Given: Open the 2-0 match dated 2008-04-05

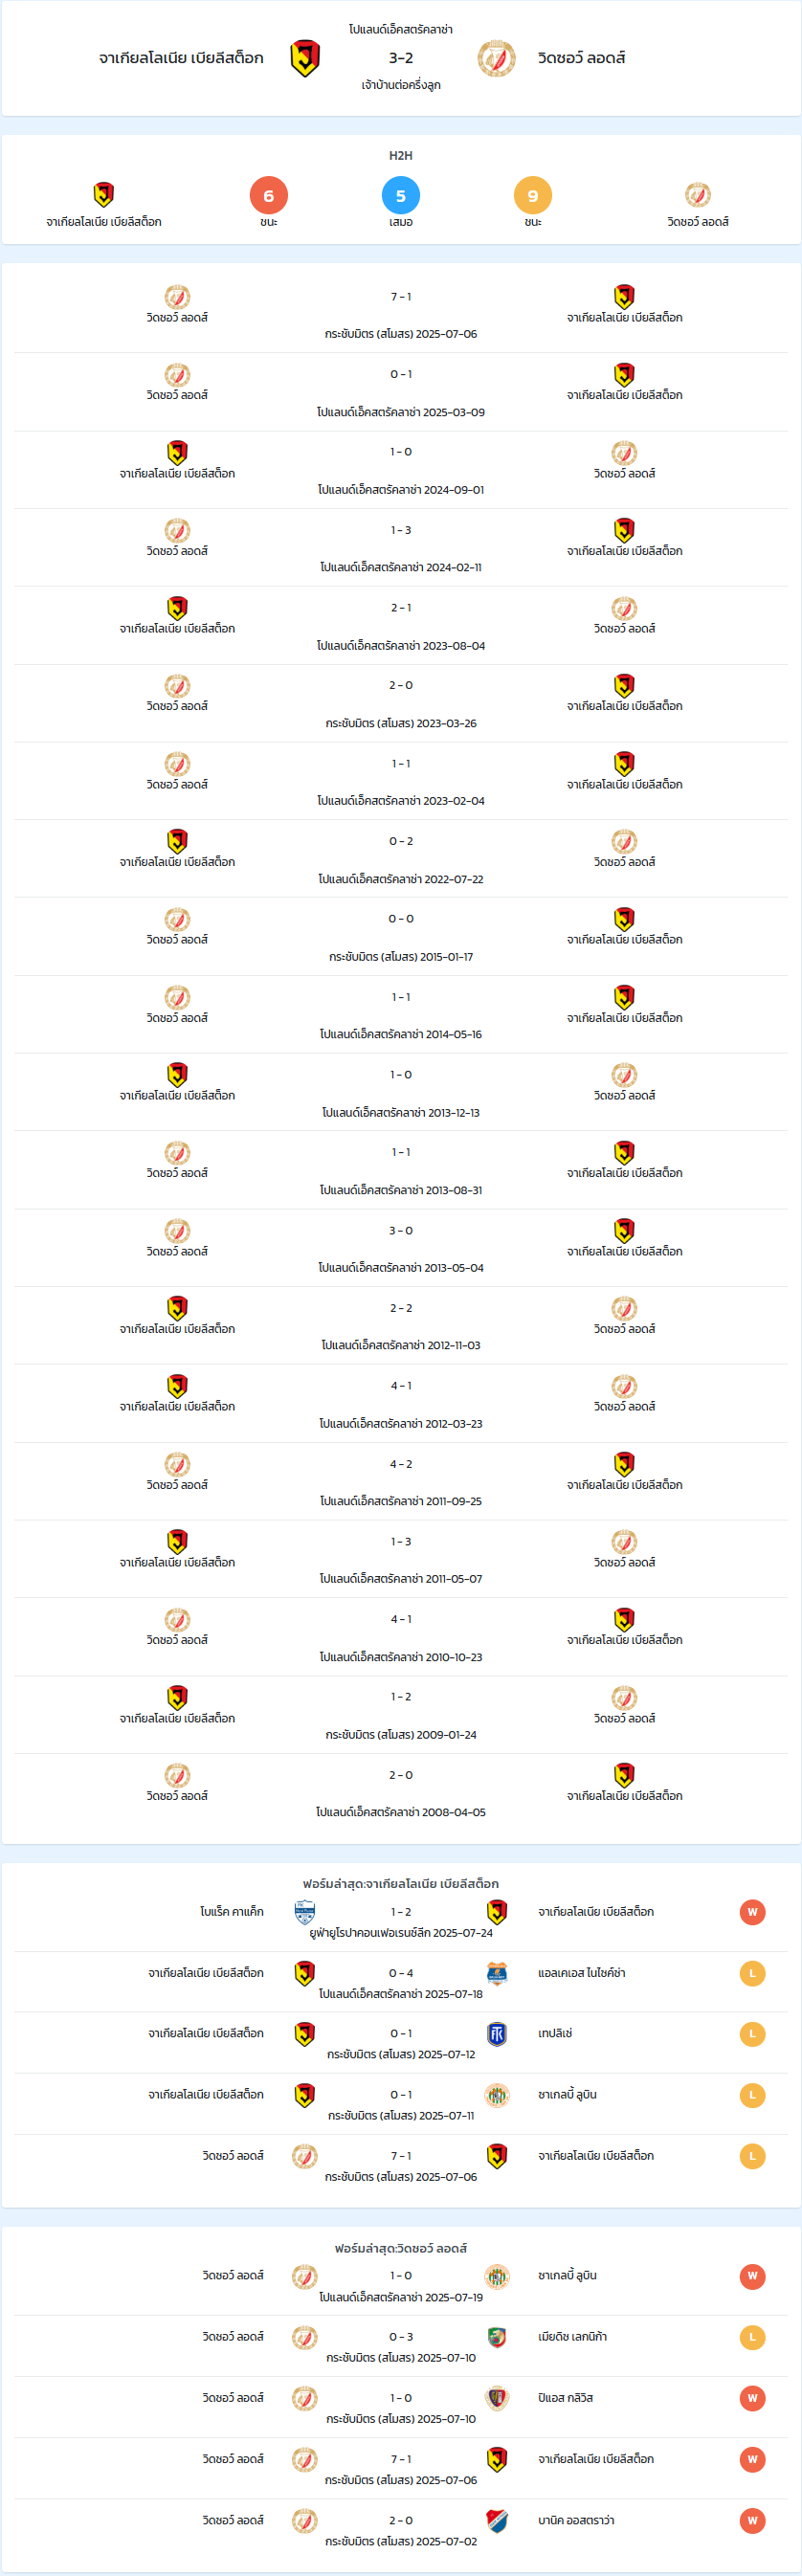Looking at the screenshot, I should coord(400,1792).
